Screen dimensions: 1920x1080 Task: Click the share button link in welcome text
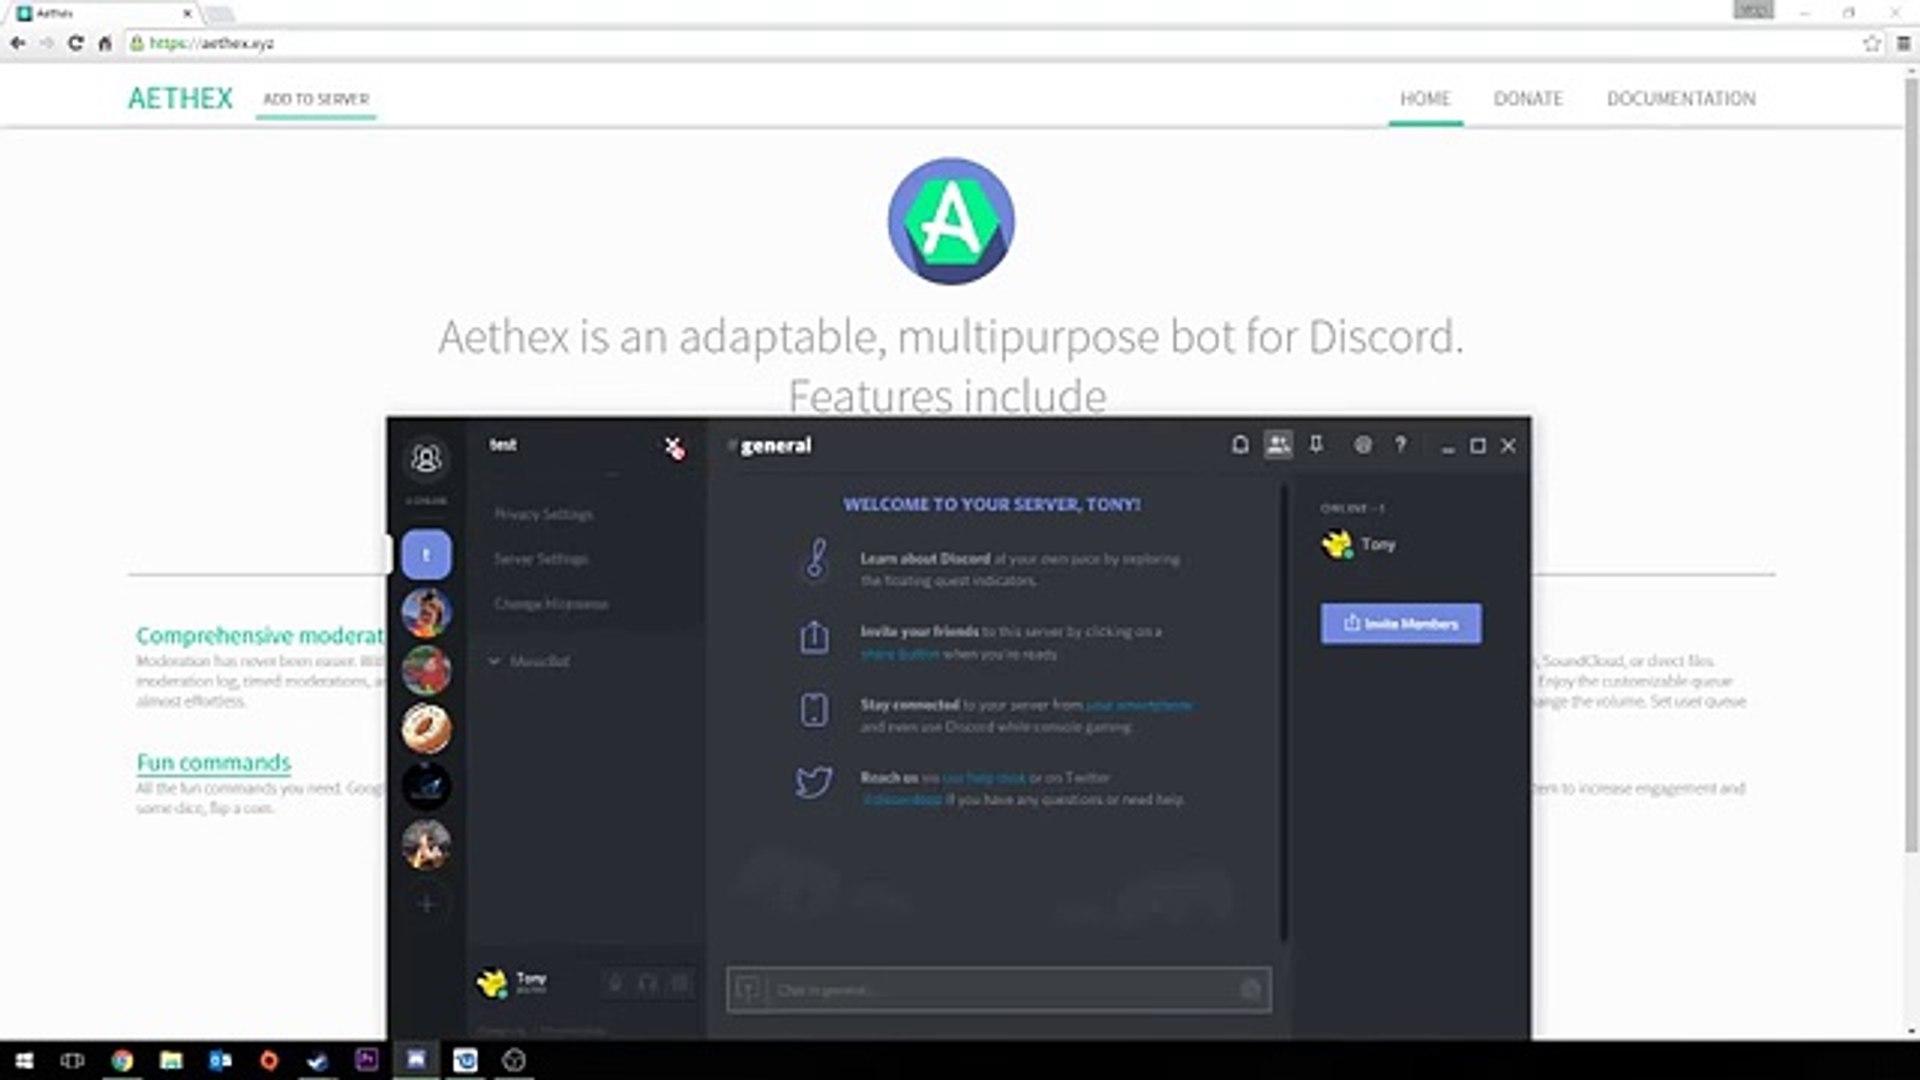coord(900,654)
